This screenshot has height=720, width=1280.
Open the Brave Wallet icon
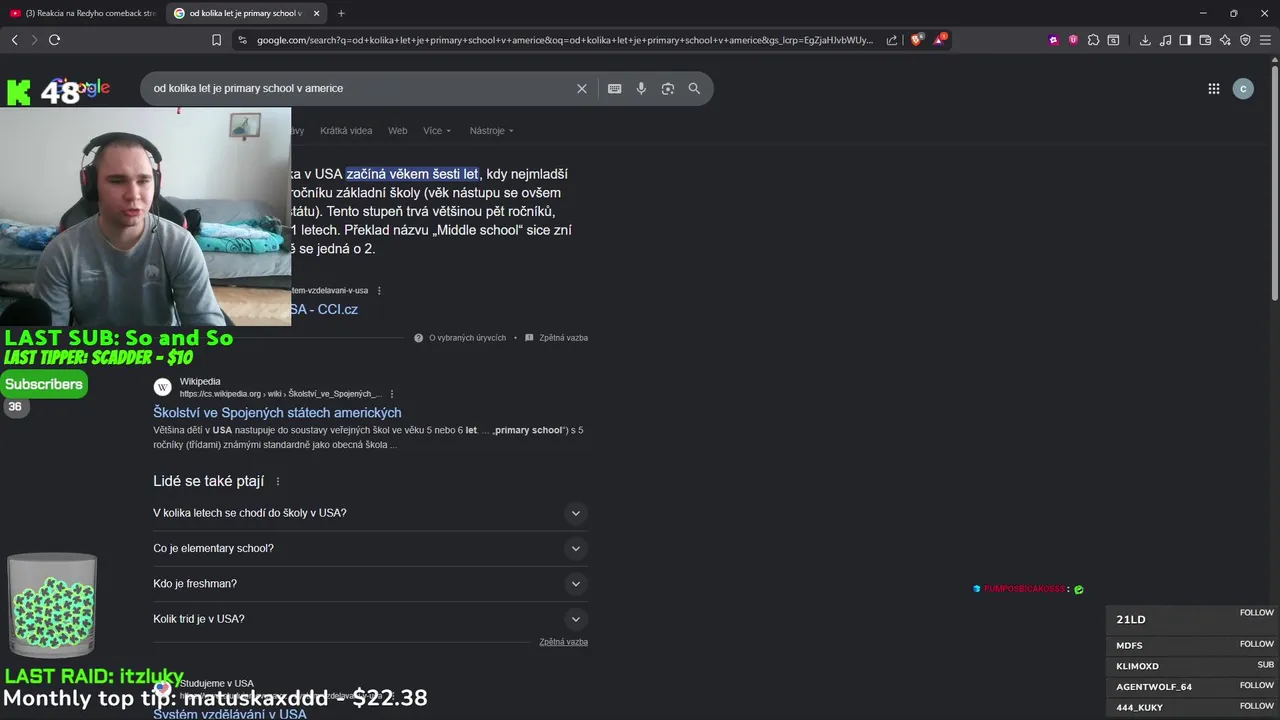point(1205,40)
